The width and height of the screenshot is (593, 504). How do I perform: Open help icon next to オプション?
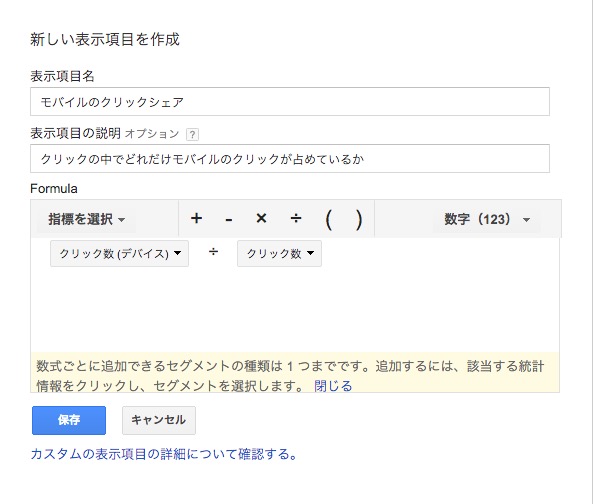[192, 134]
